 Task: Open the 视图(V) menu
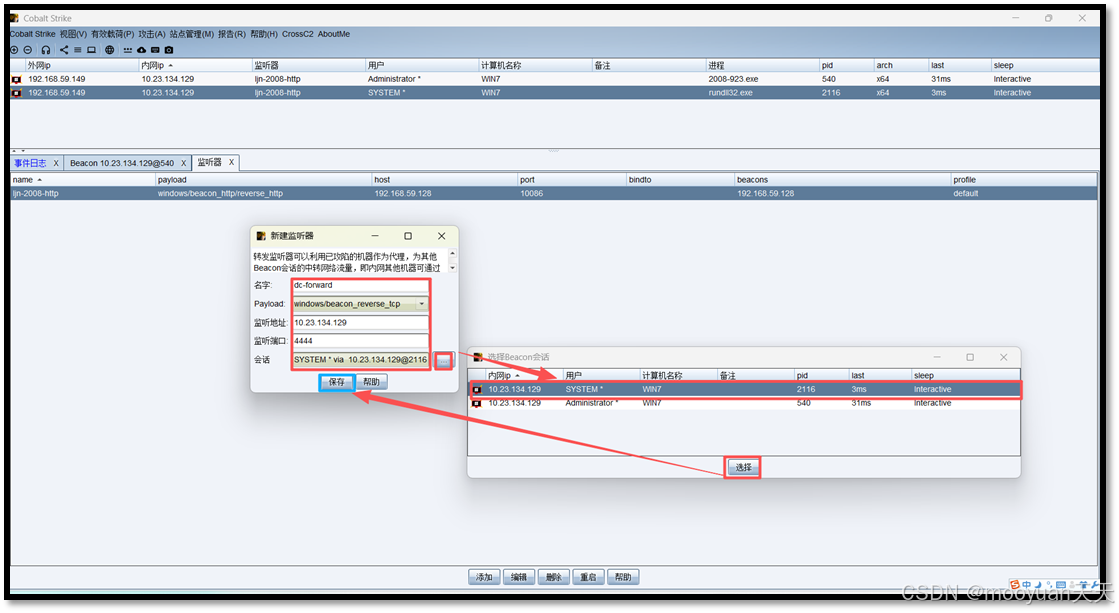pyautogui.click(x=73, y=34)
